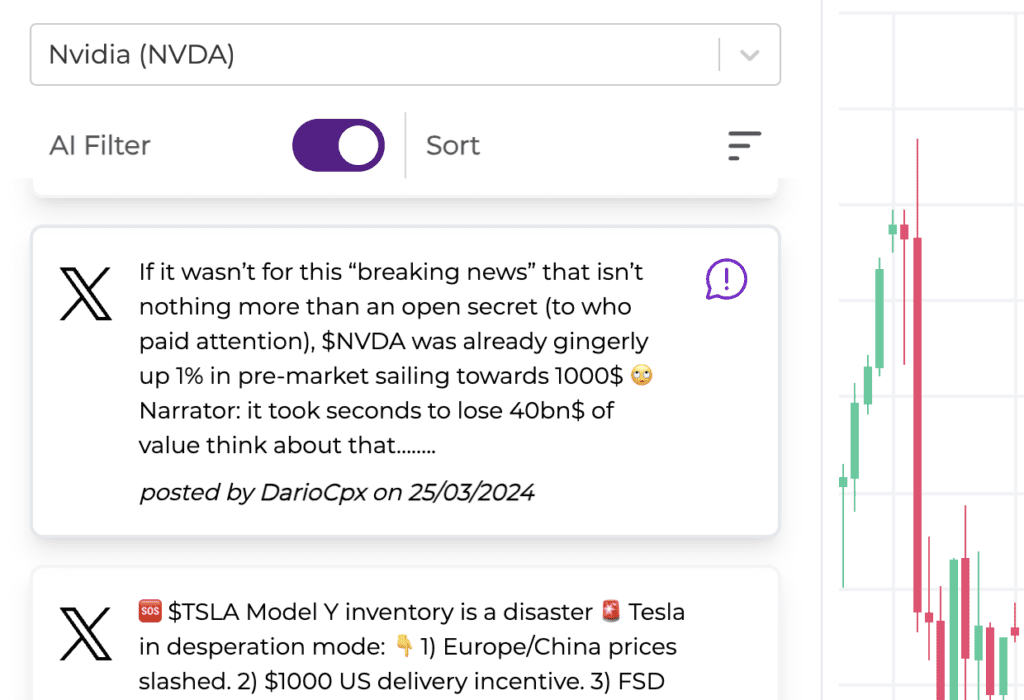Click the red SOS emoji in Tesla post

pos(150,610)
